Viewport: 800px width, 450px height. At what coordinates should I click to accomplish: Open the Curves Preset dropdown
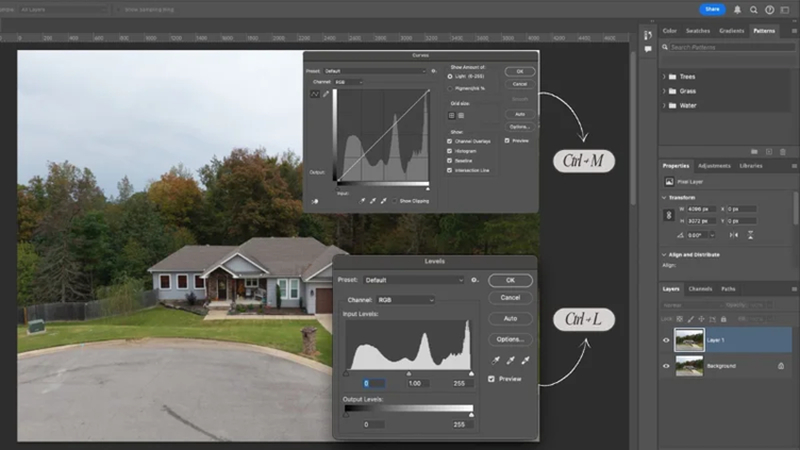(x=374, y=71)
